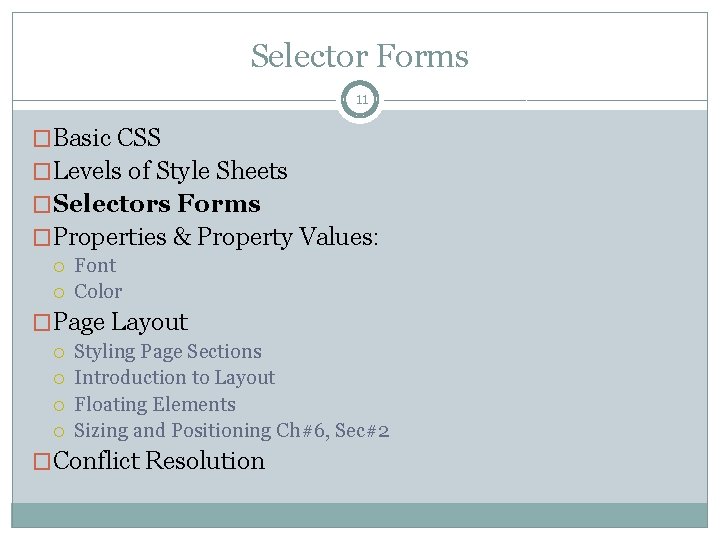Click the Levels of Style Sheets item
Image resolution: width=720 pixels, height=540 pixels.
click(x=170, y=171)
